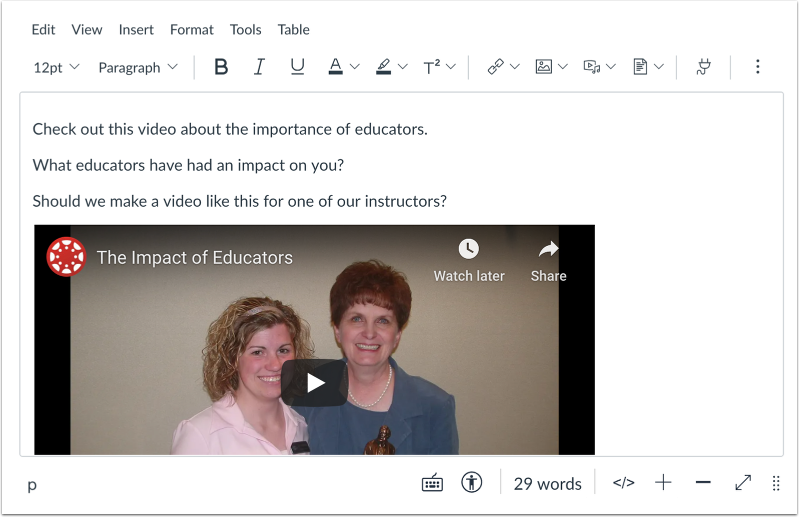Click the line about importance of educators
The image size is (799, 517).
point(230,129)
